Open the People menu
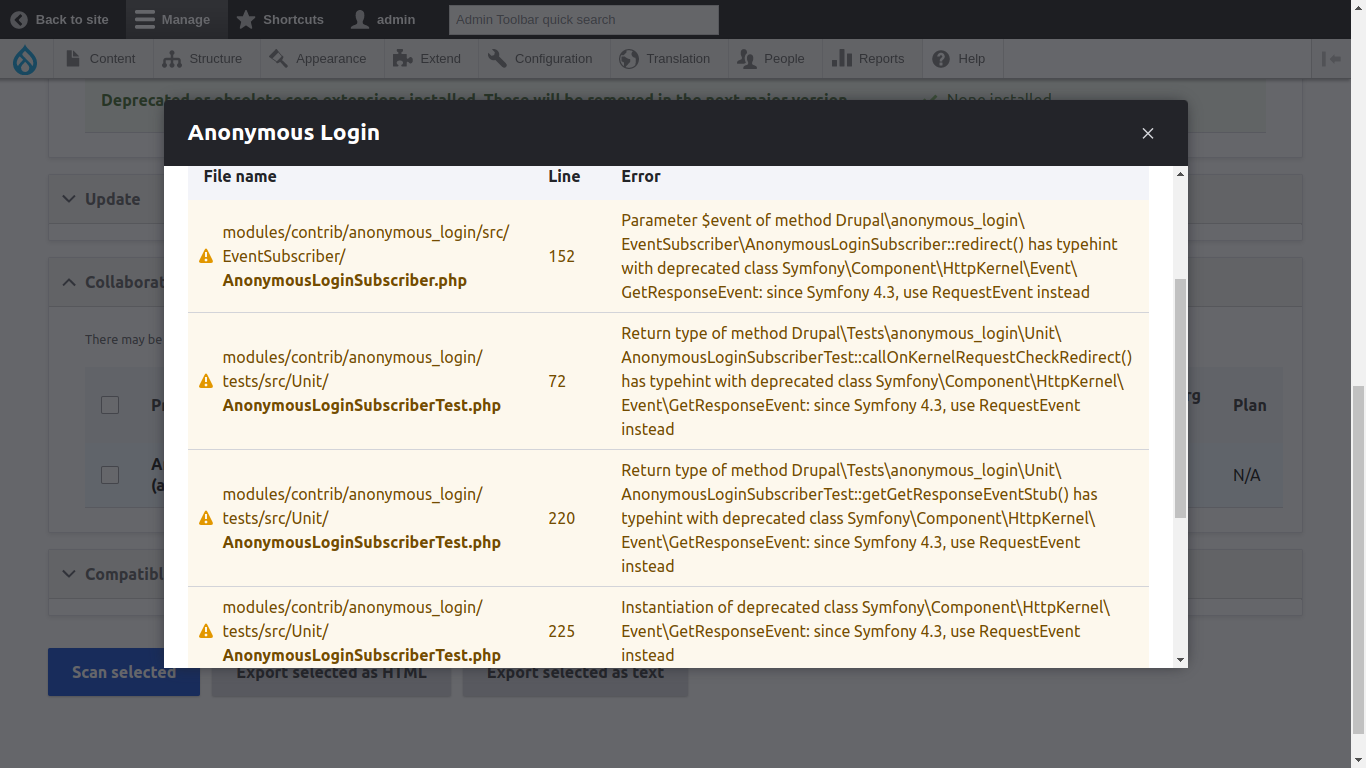The width and height of the screenshot is (1366, 768). pos(771,59)
